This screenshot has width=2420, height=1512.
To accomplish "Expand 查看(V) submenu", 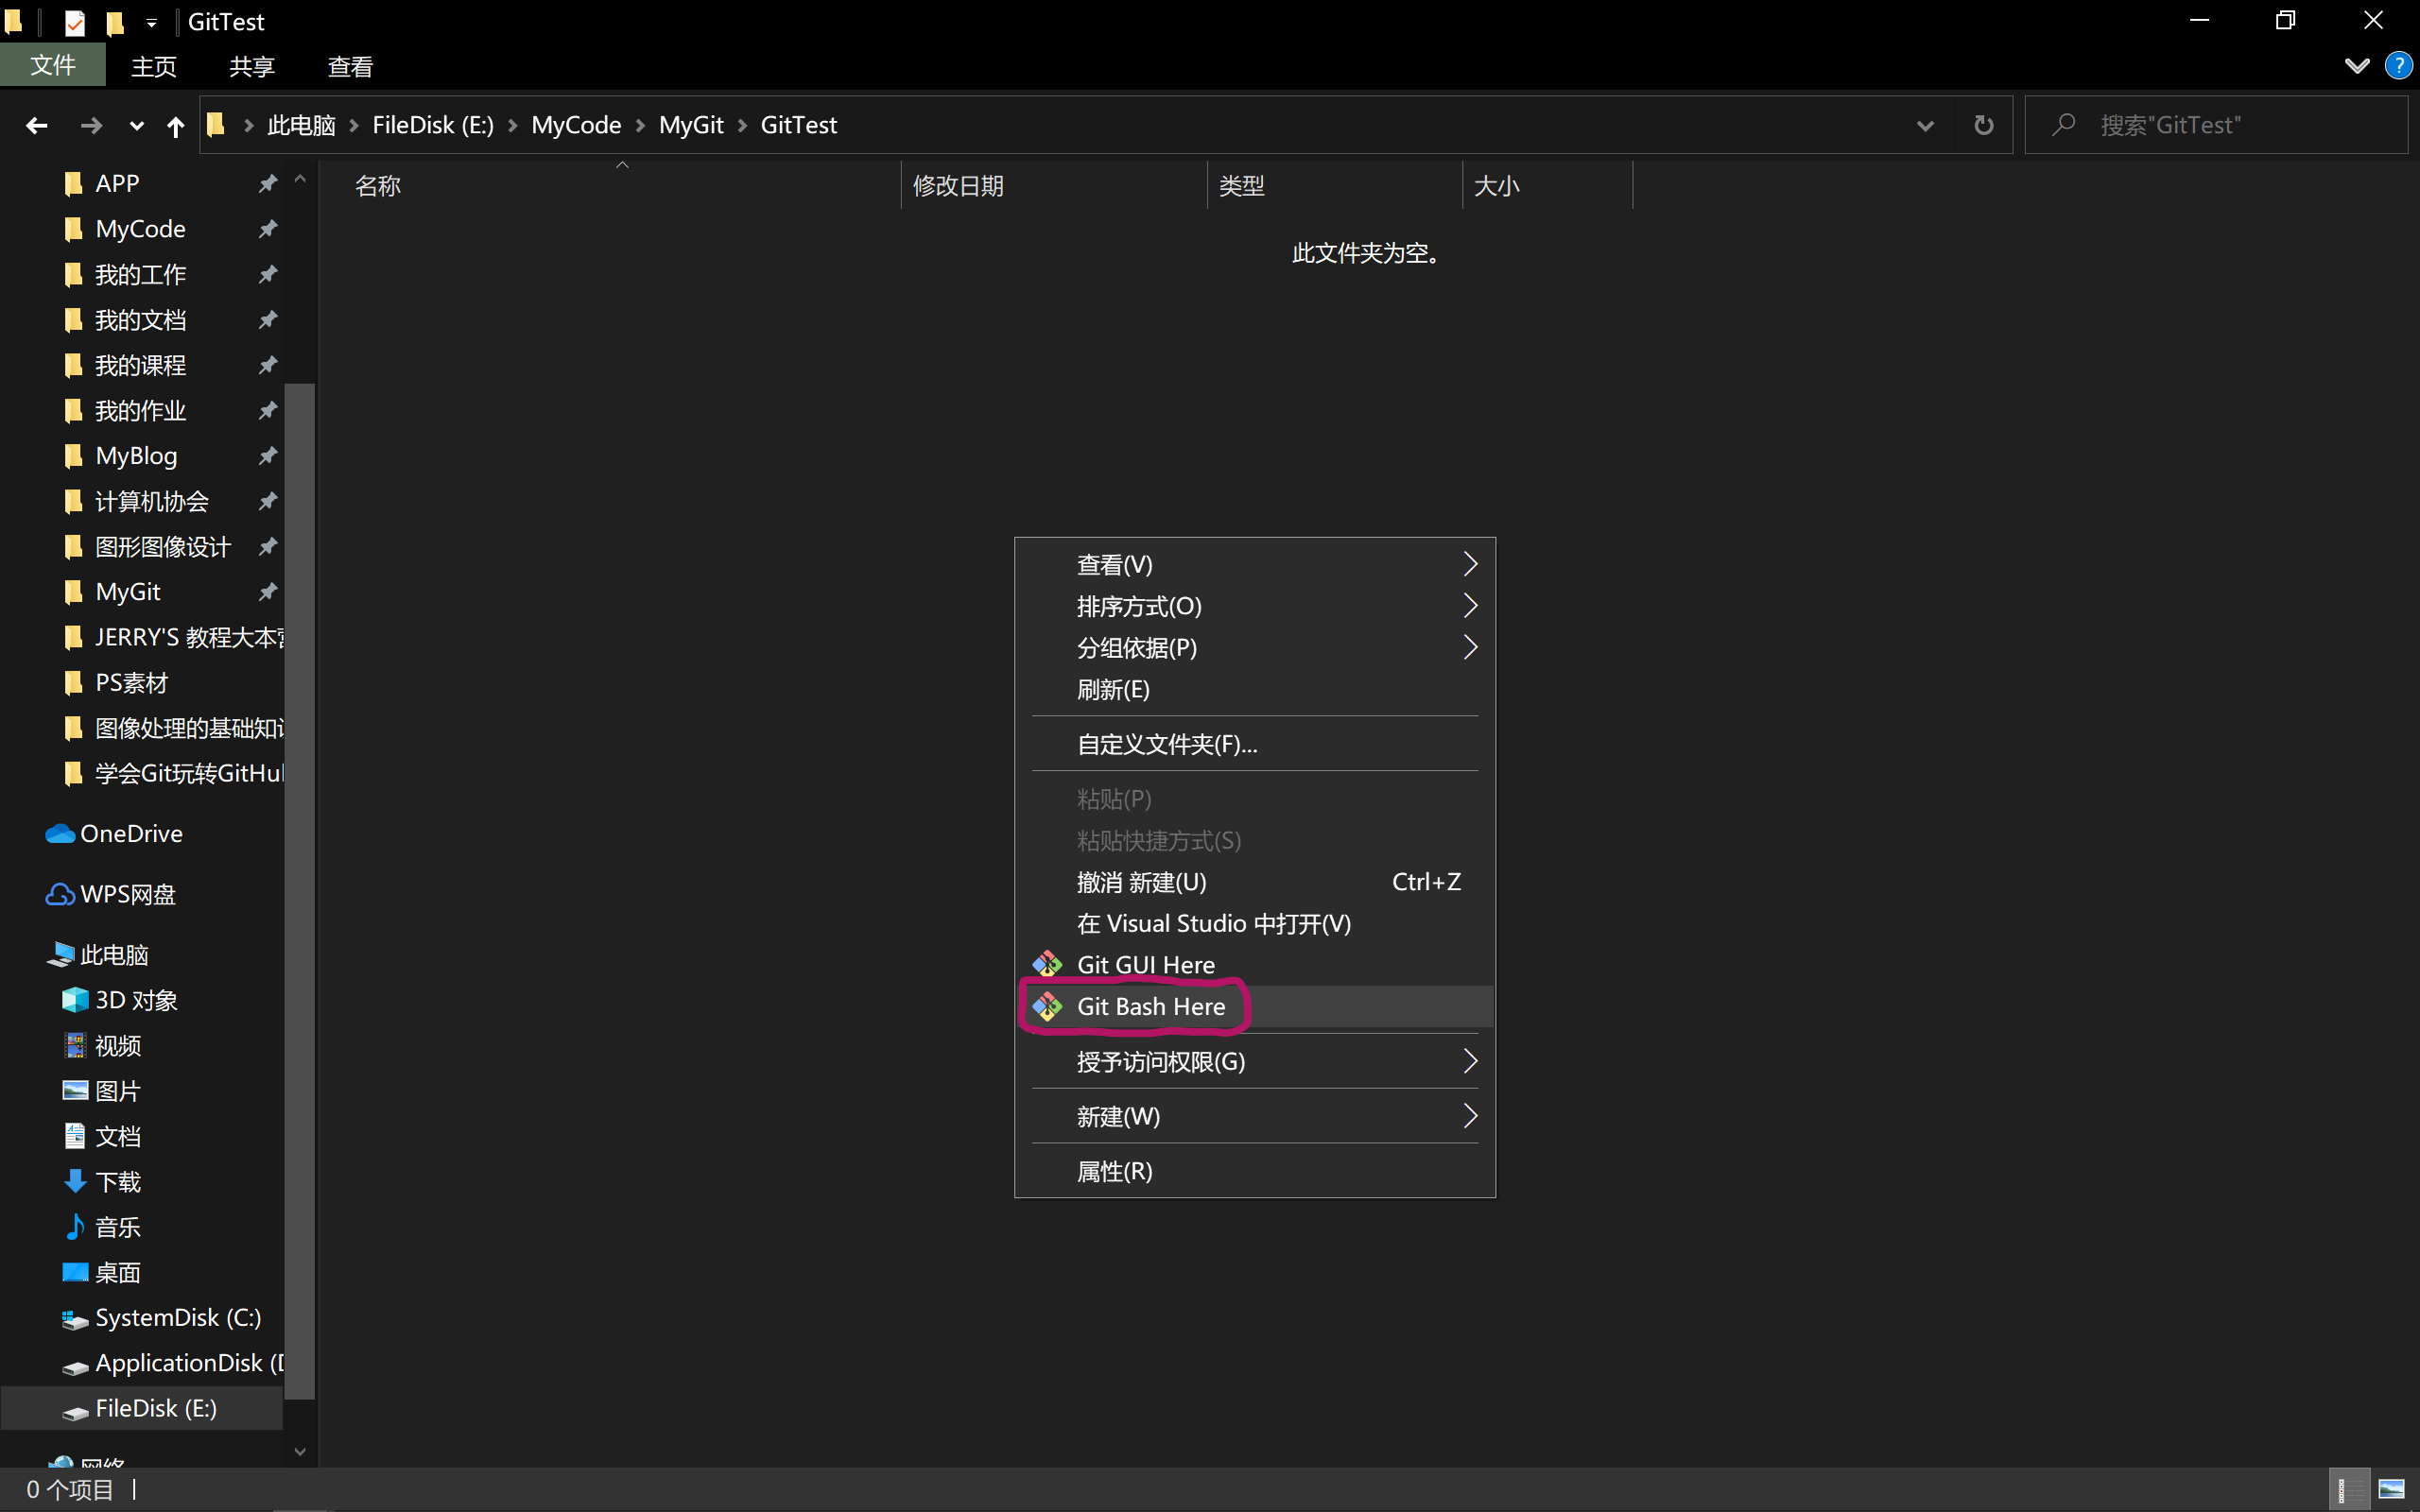I will click(1469, 564).
